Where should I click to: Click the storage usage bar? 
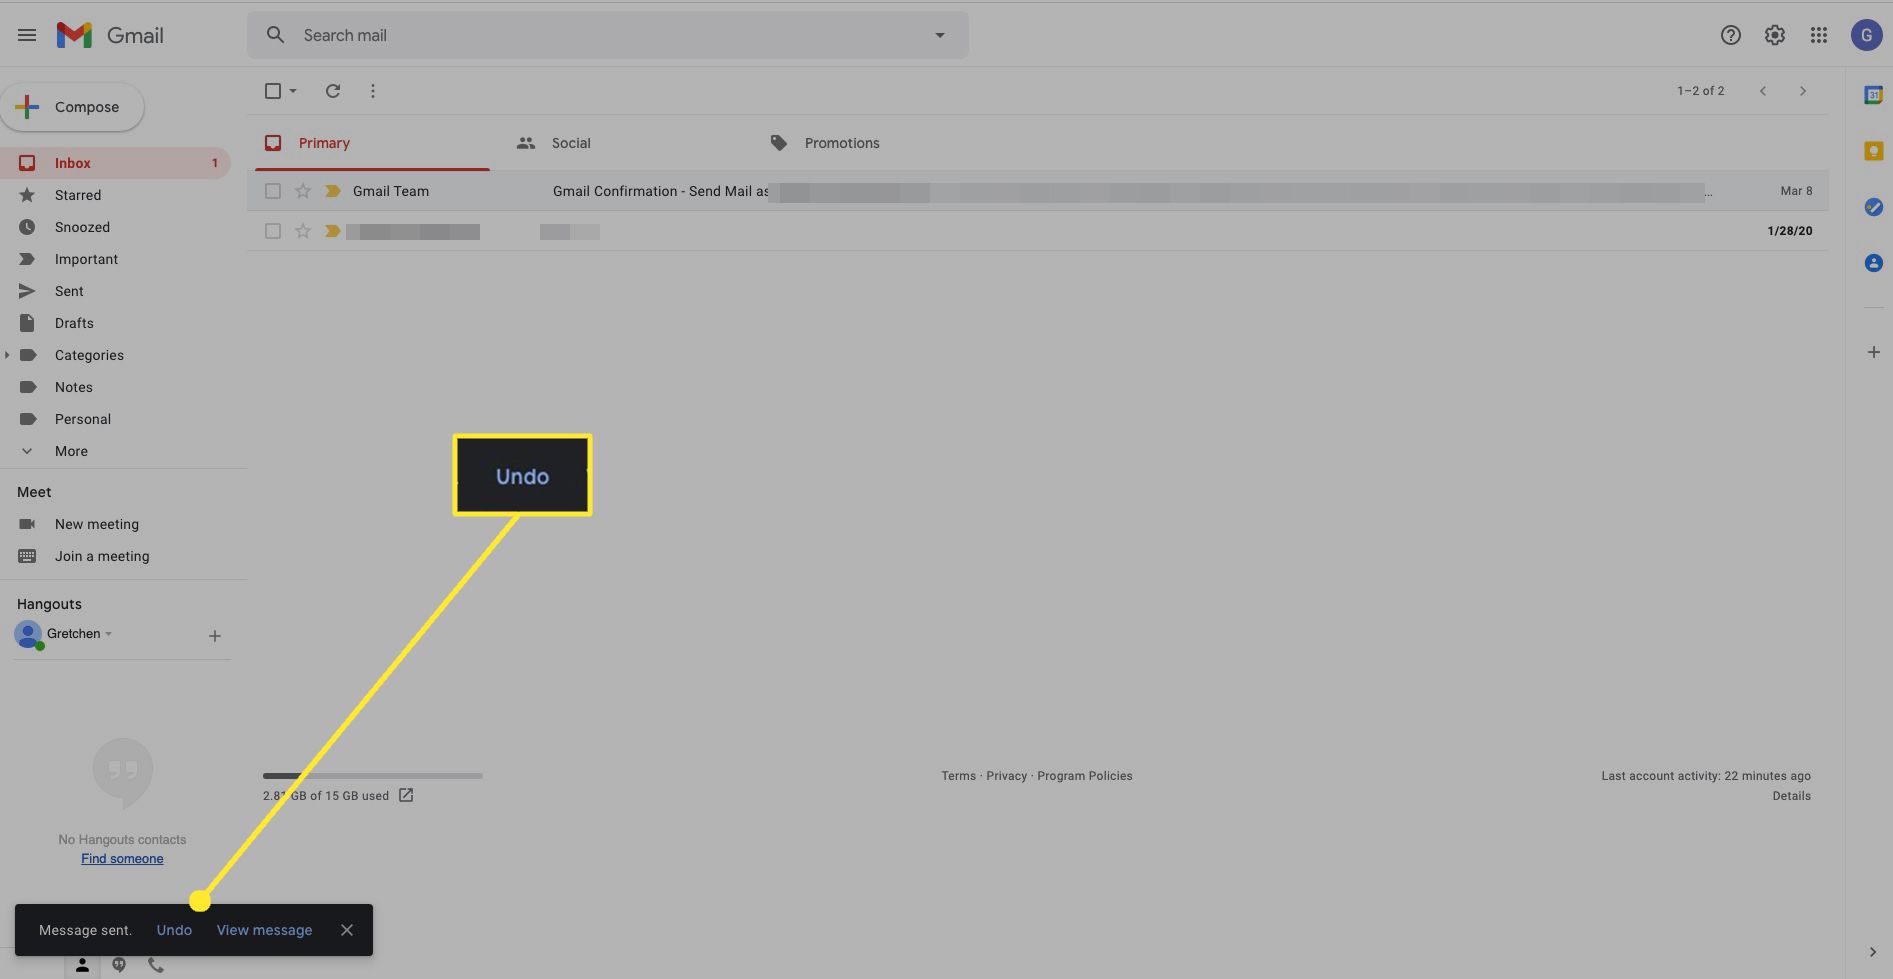coord(372,775)
